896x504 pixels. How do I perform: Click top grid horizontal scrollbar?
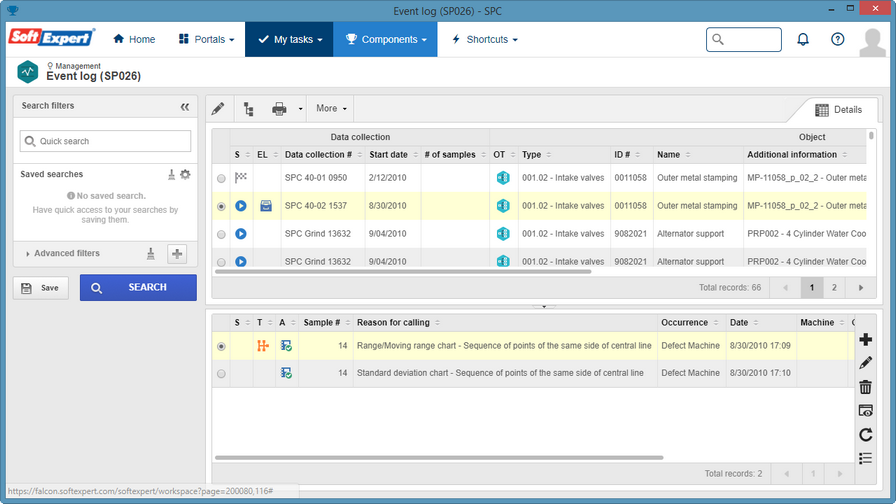[x=403, y=272]
